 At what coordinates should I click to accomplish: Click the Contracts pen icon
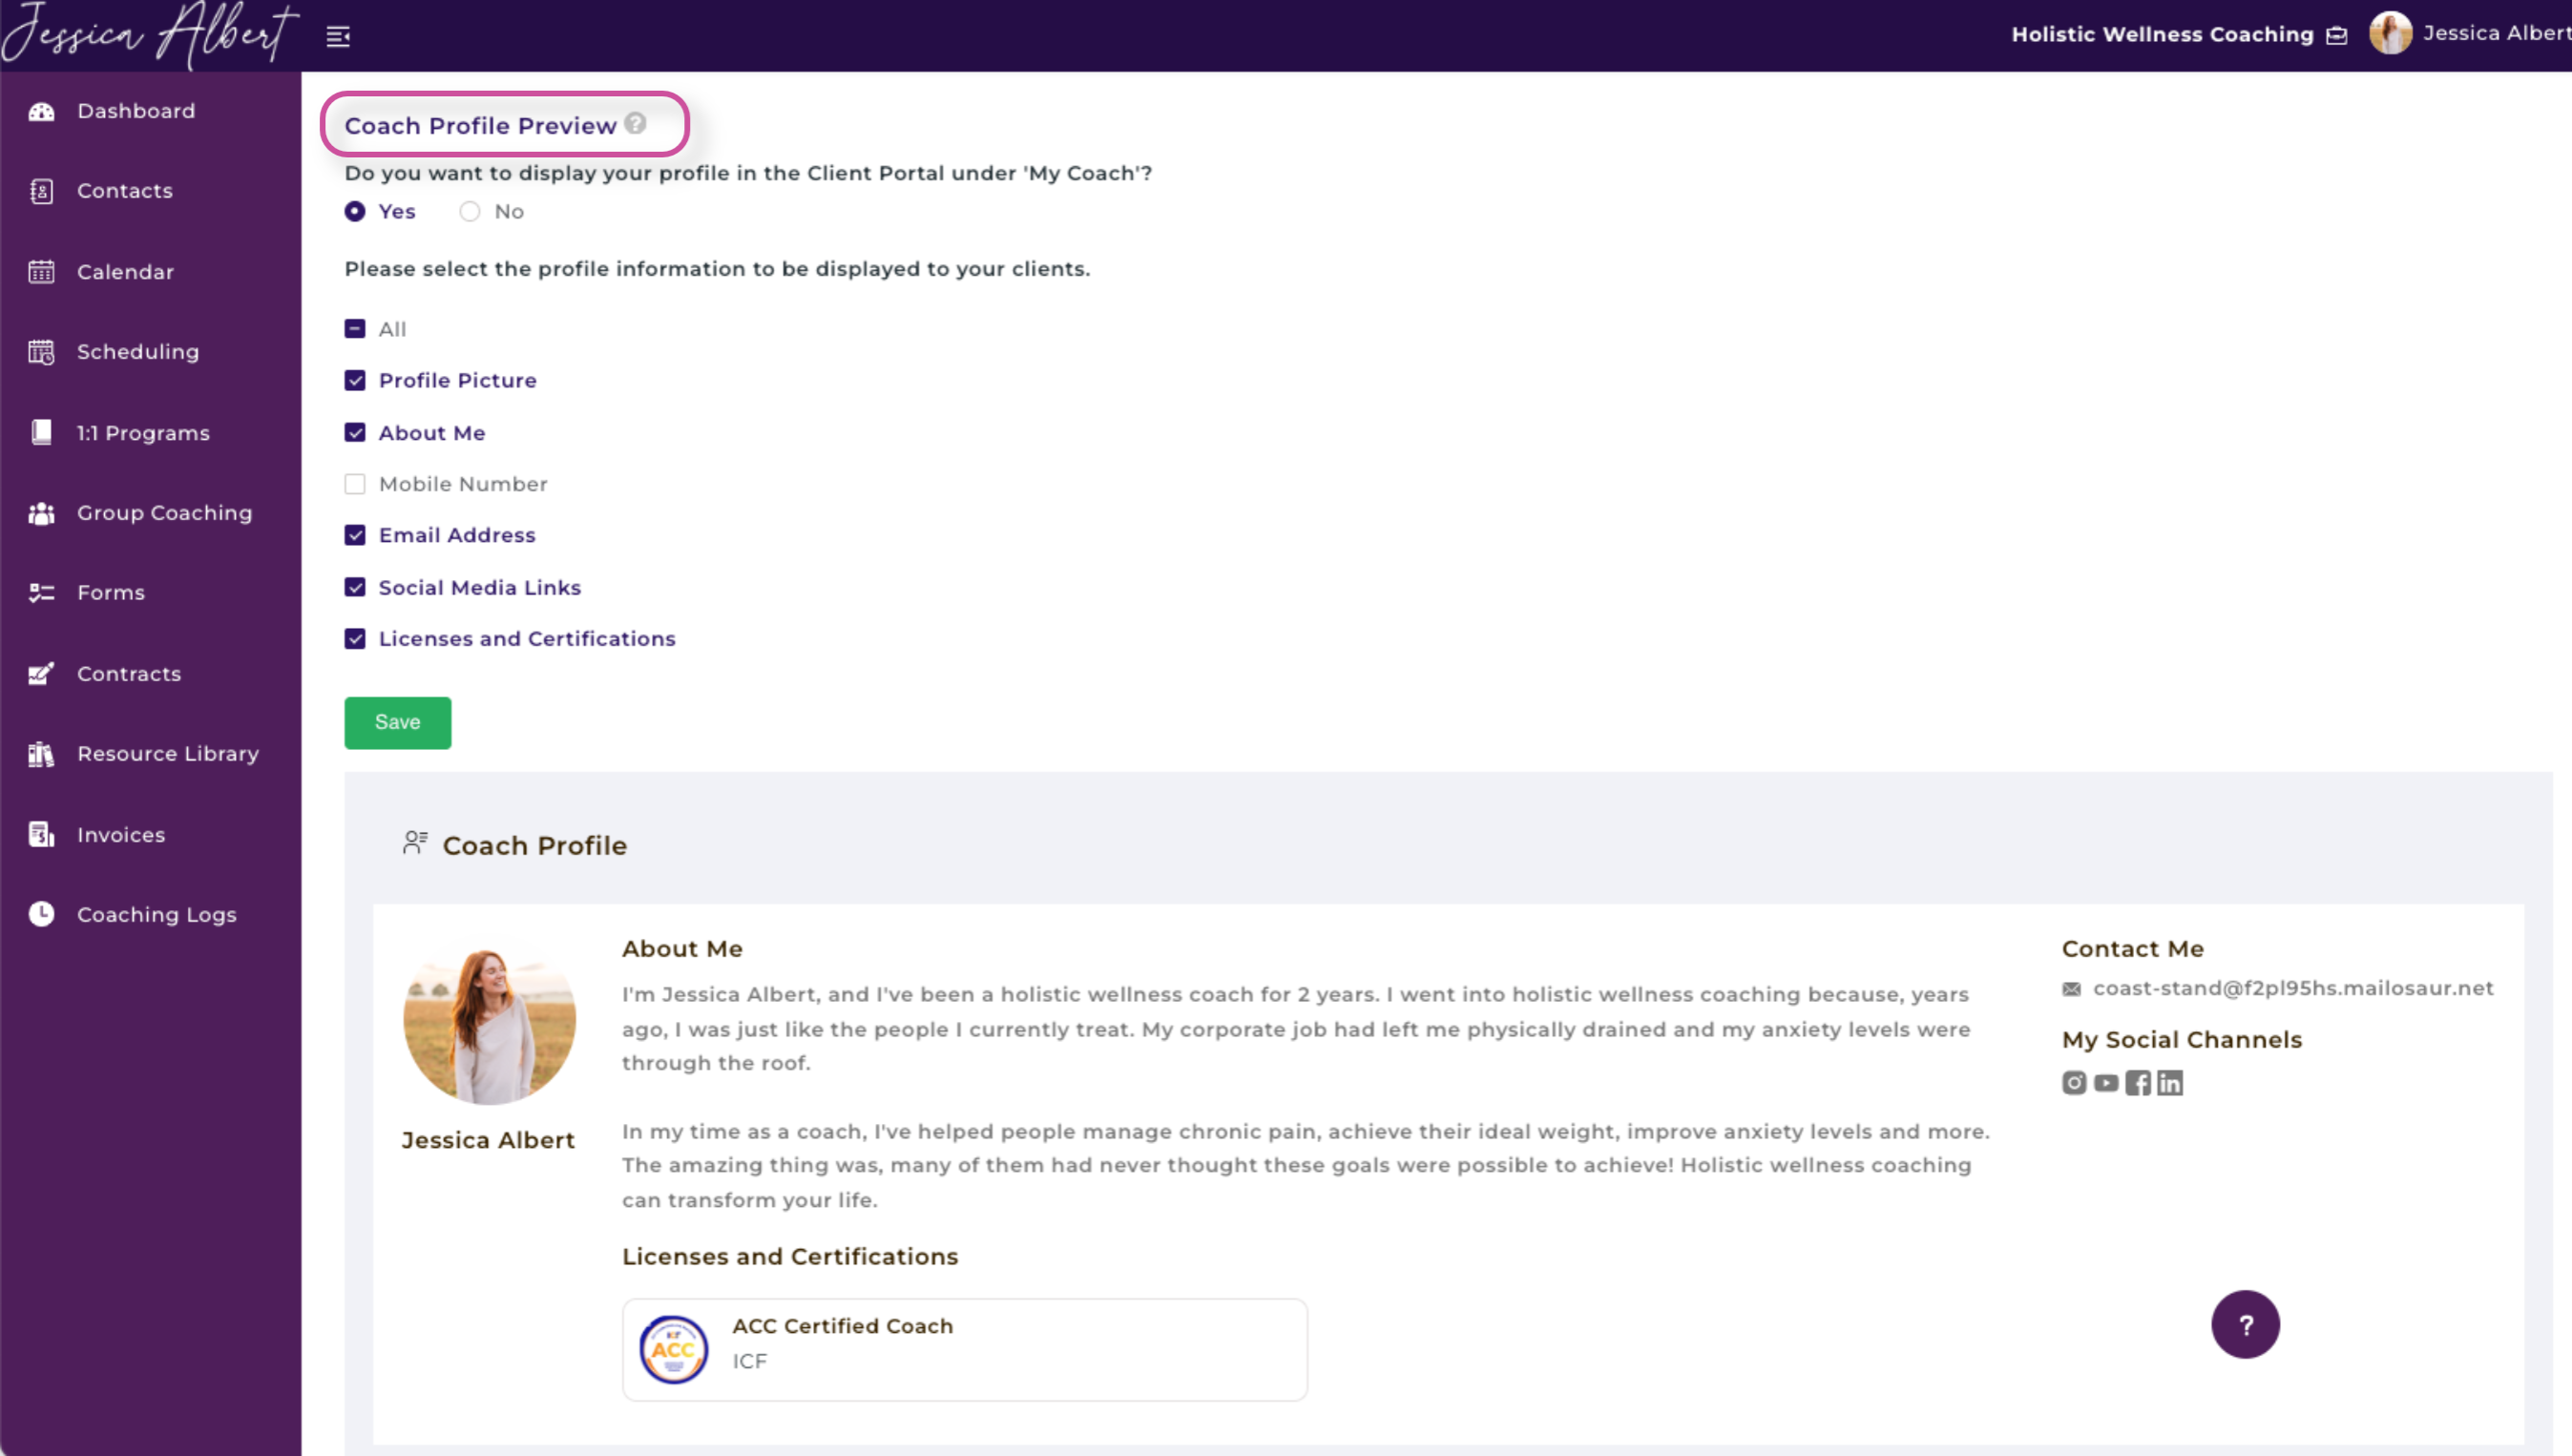(41, 674)
